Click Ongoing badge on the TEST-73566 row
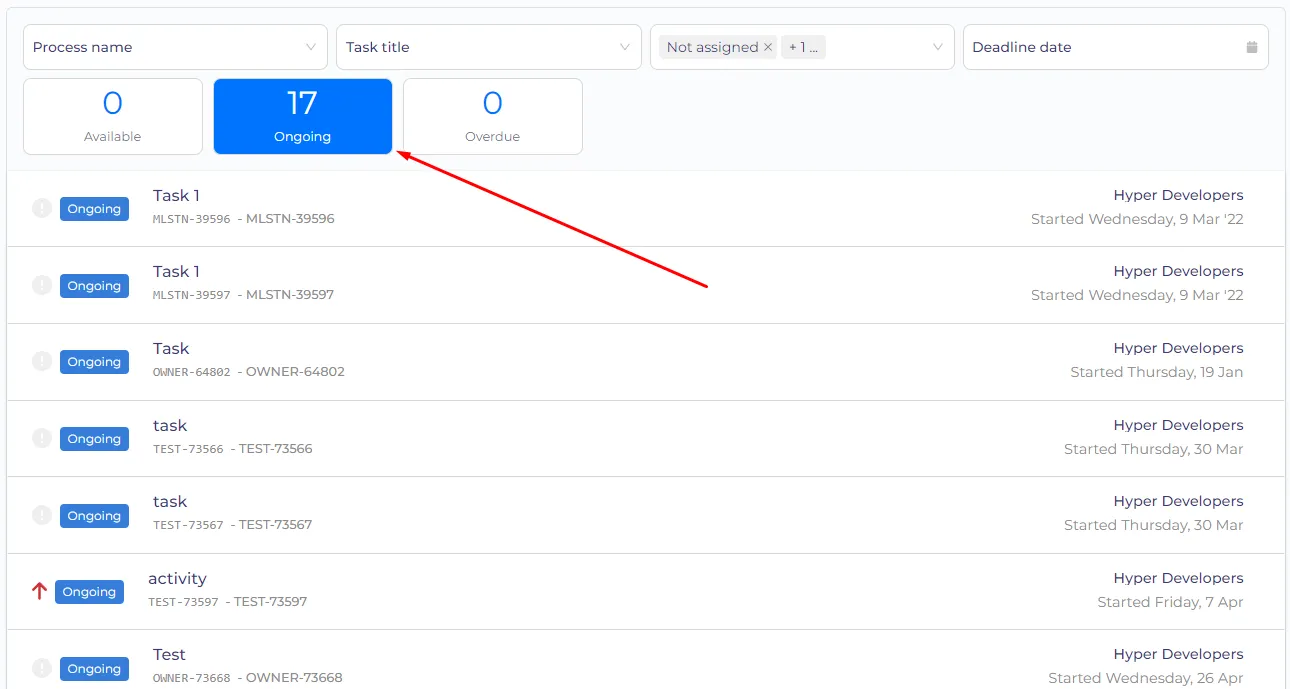Viewport: 1290px width, 689px height. (x=94, y=439)
